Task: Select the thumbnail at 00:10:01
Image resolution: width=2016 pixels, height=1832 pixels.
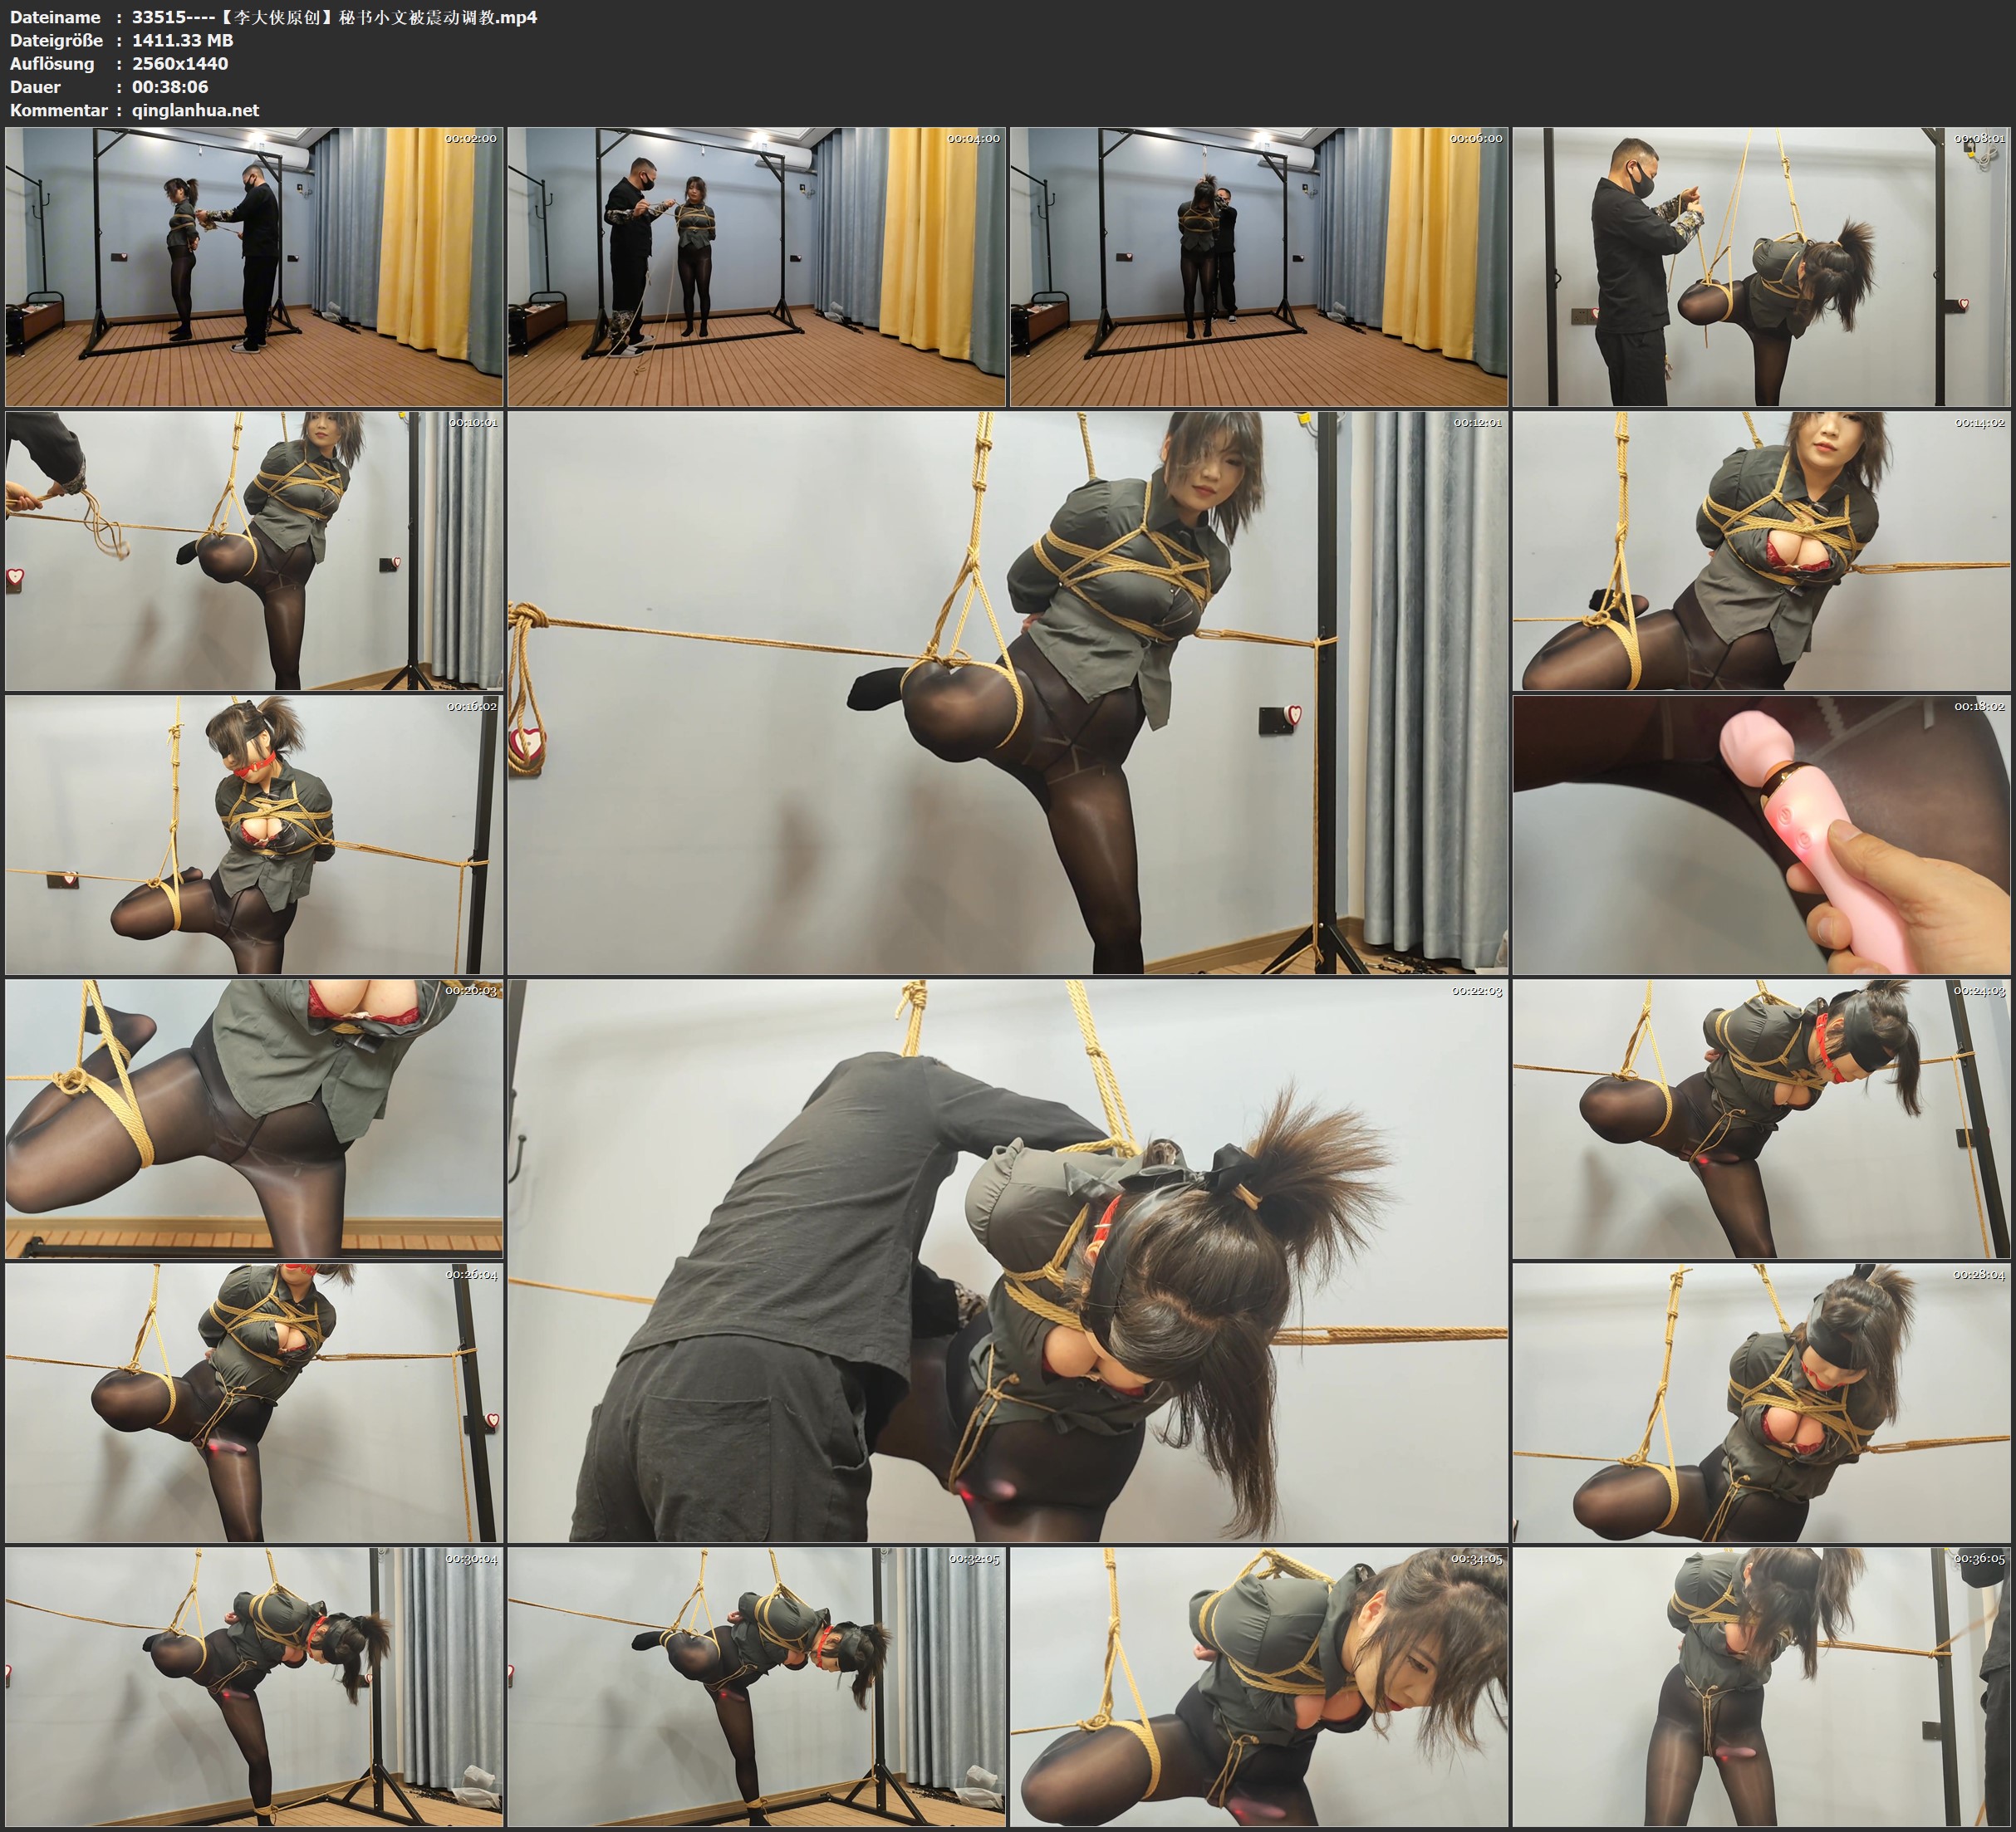Action: pos(254,550)
